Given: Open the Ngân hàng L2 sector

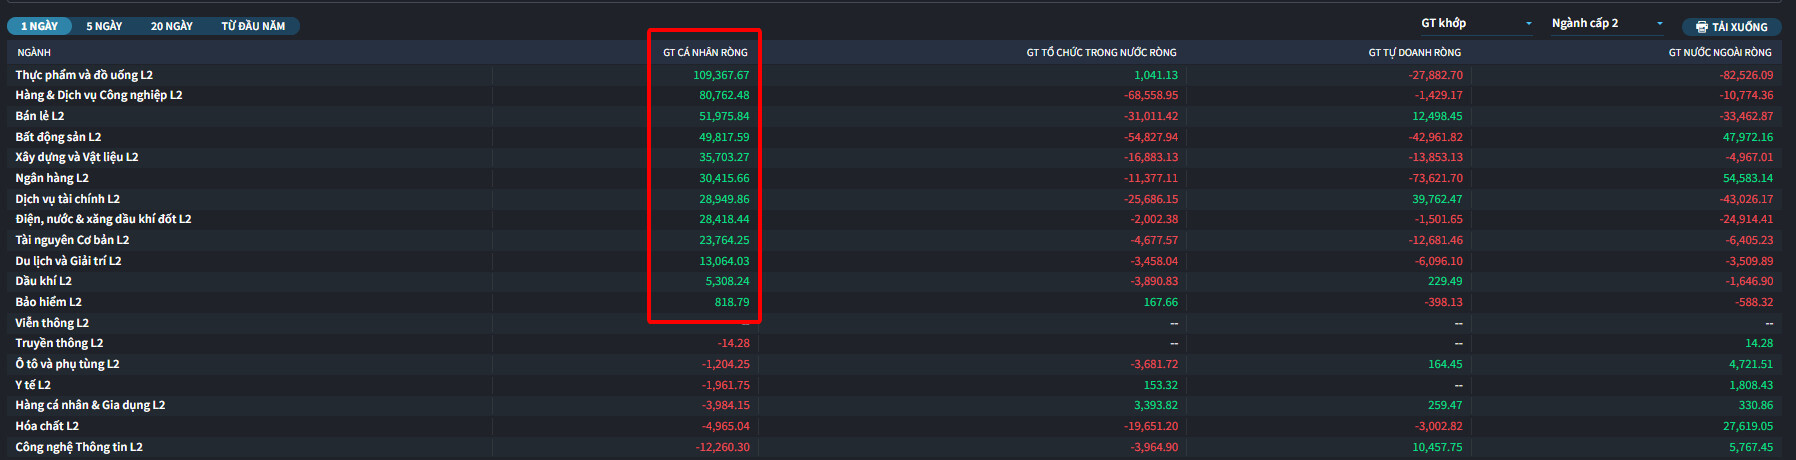Looking at the screenshot, I should 52,178.
